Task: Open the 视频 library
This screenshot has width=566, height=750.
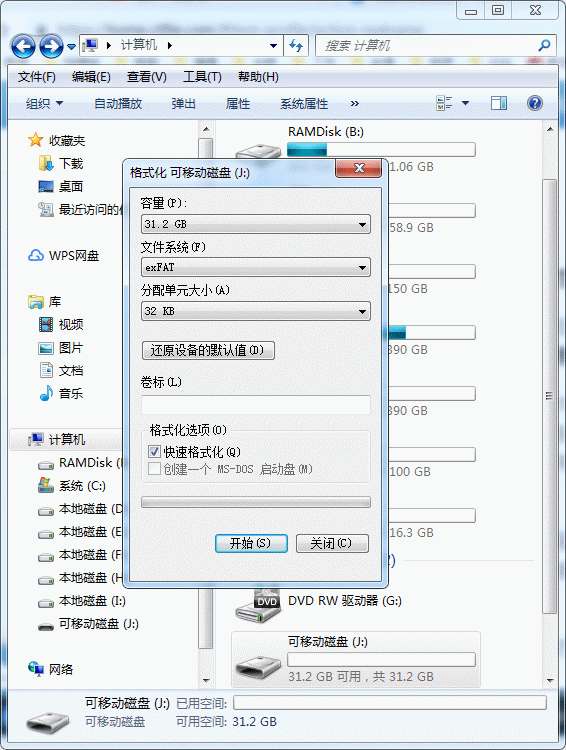Action: [x=61, y=324]
